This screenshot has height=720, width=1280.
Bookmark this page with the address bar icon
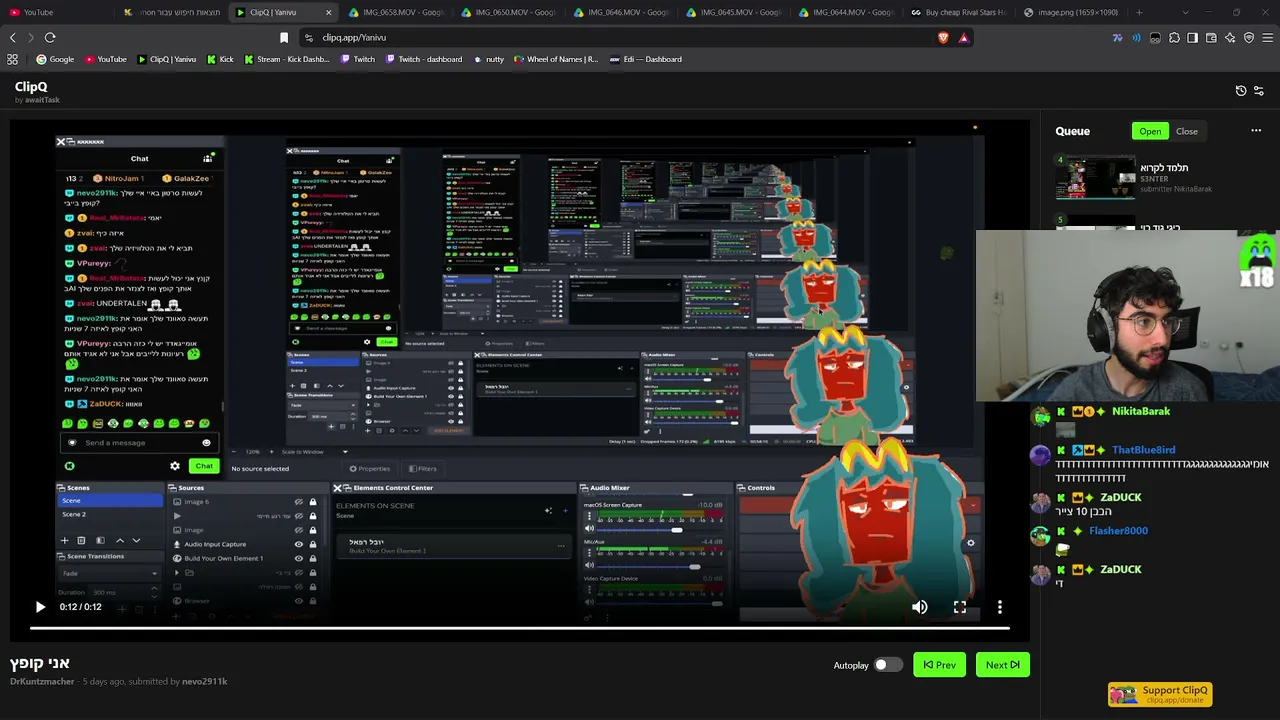[284, 37]
